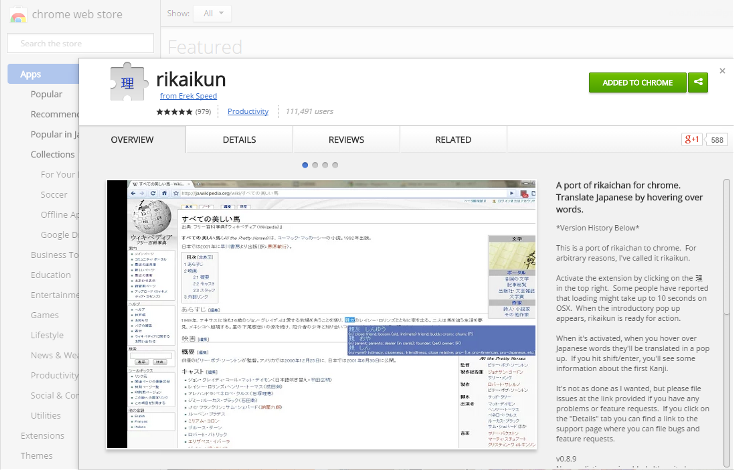
Task: Open the Education category
Action: [x=51, y=275]
